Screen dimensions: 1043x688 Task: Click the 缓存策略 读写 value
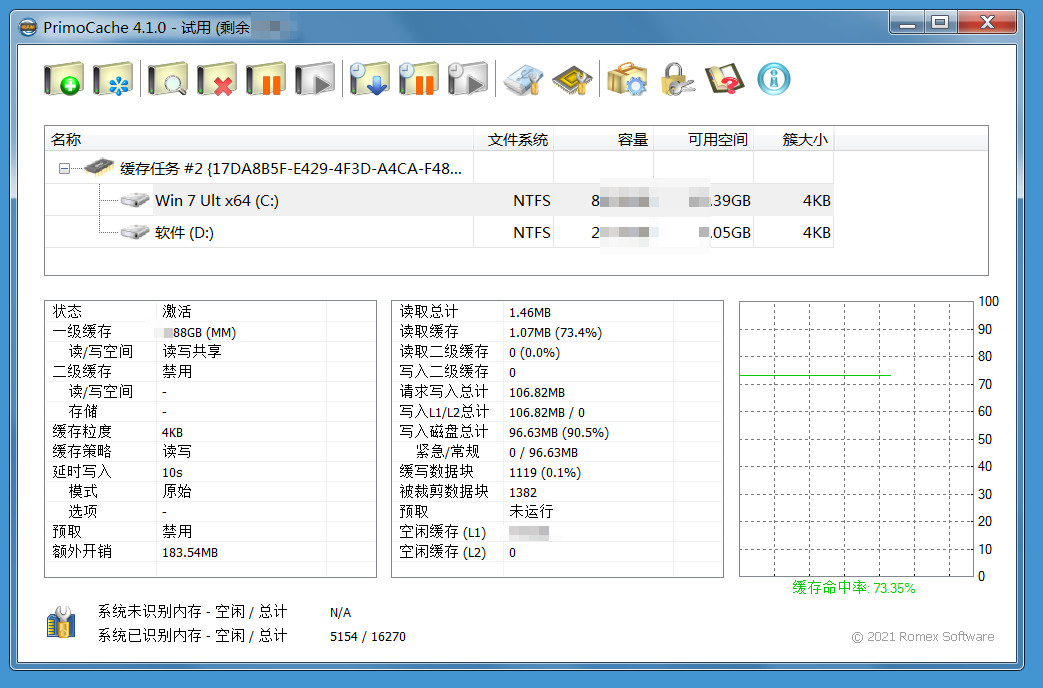pos(177,452)
